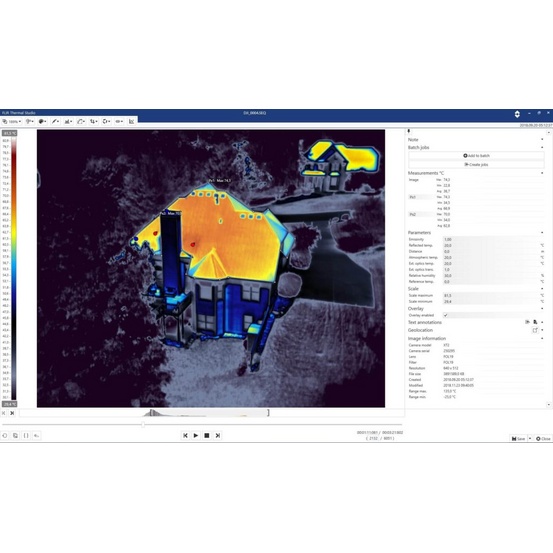This screenshot has width=553, height=553.
Task: Click the thermal color scale bar
Action: point(13,268)
